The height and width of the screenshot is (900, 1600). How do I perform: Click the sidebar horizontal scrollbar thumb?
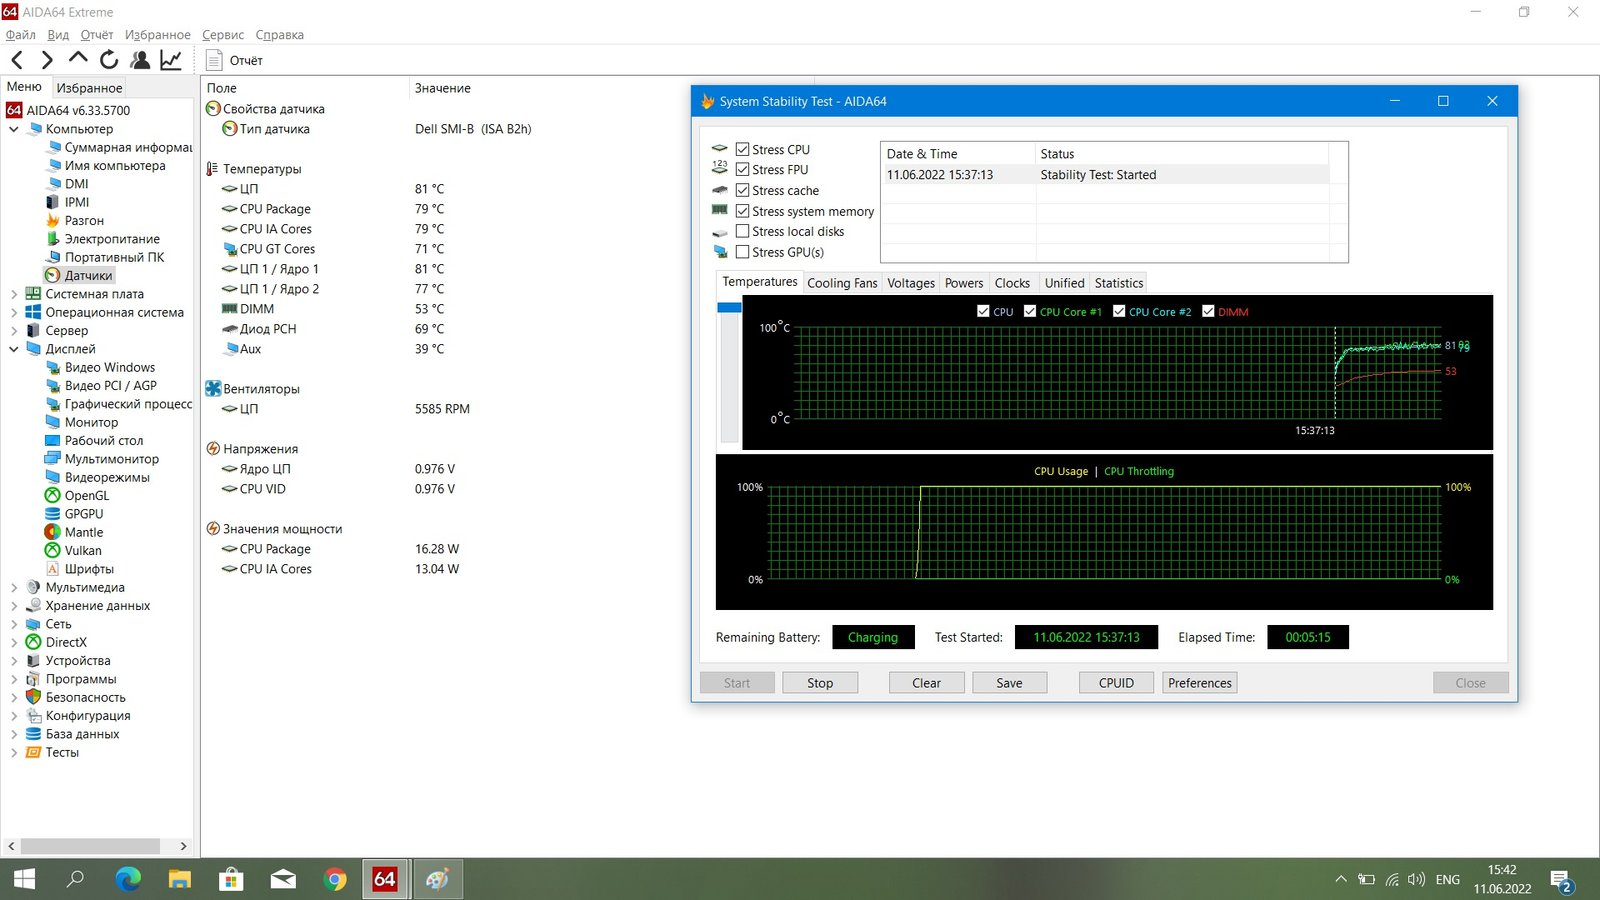pos(90,846)
